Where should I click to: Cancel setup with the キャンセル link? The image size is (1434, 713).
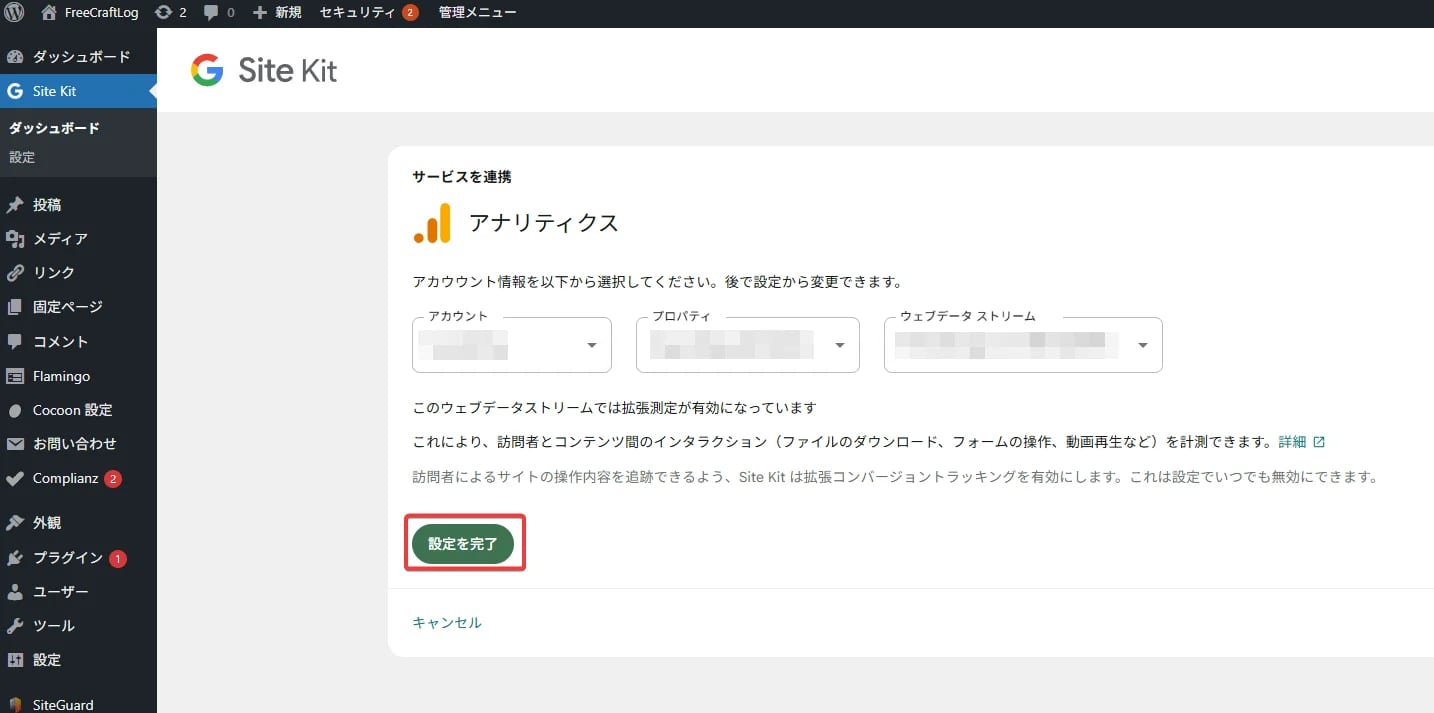click(446, 621)
